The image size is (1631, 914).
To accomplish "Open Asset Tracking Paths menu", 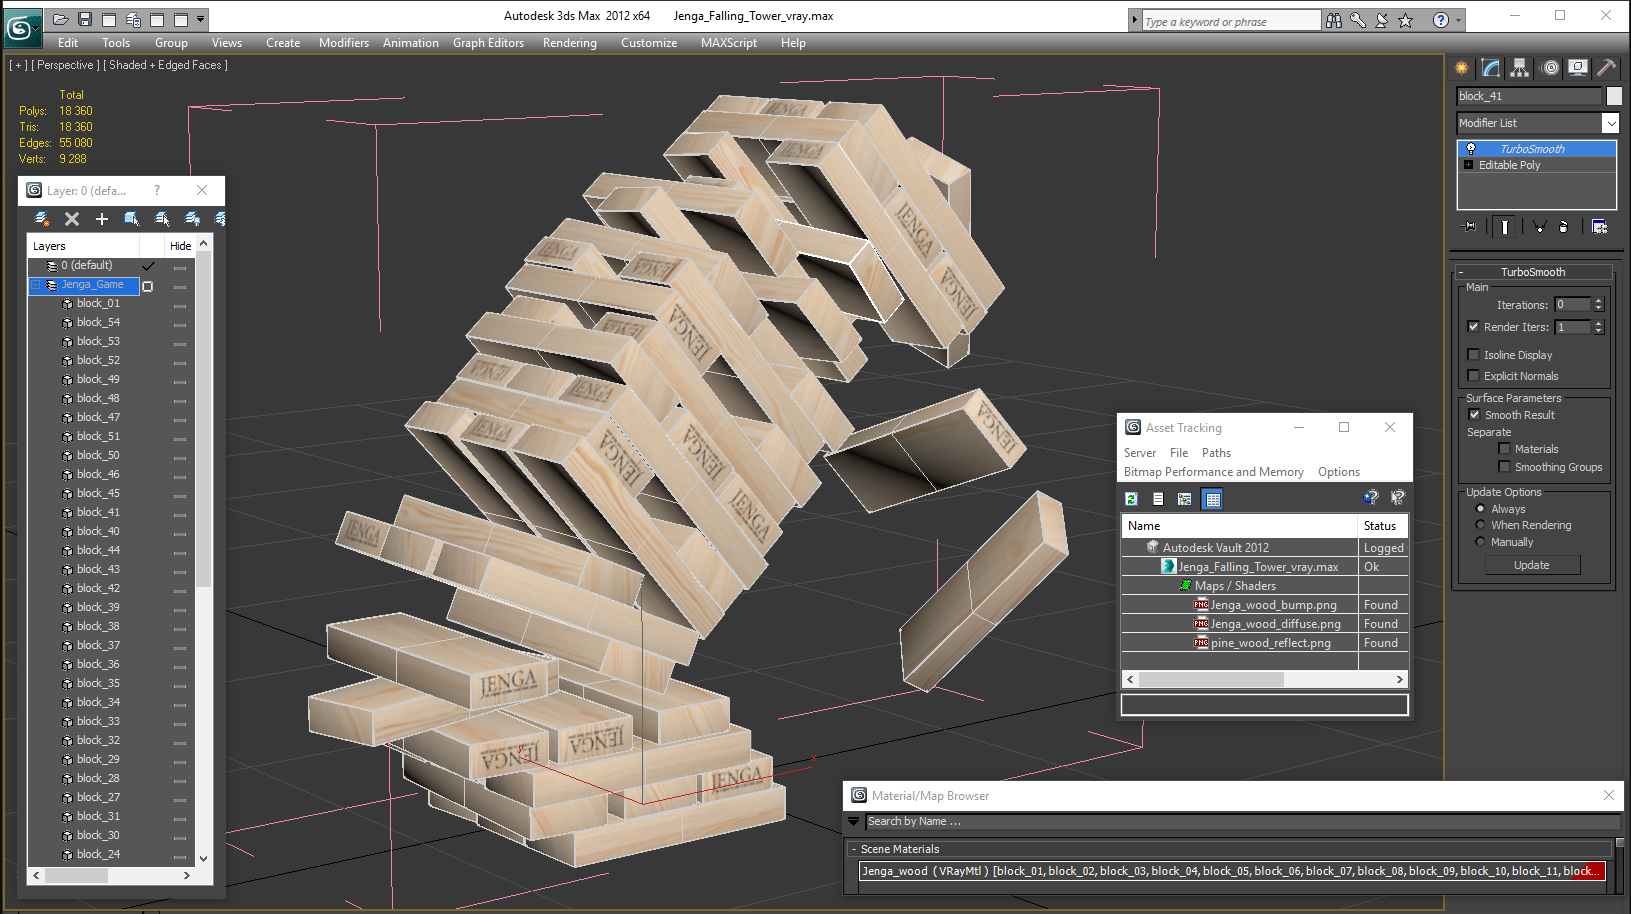I will pyautogui.click(x=1216, y=453).
